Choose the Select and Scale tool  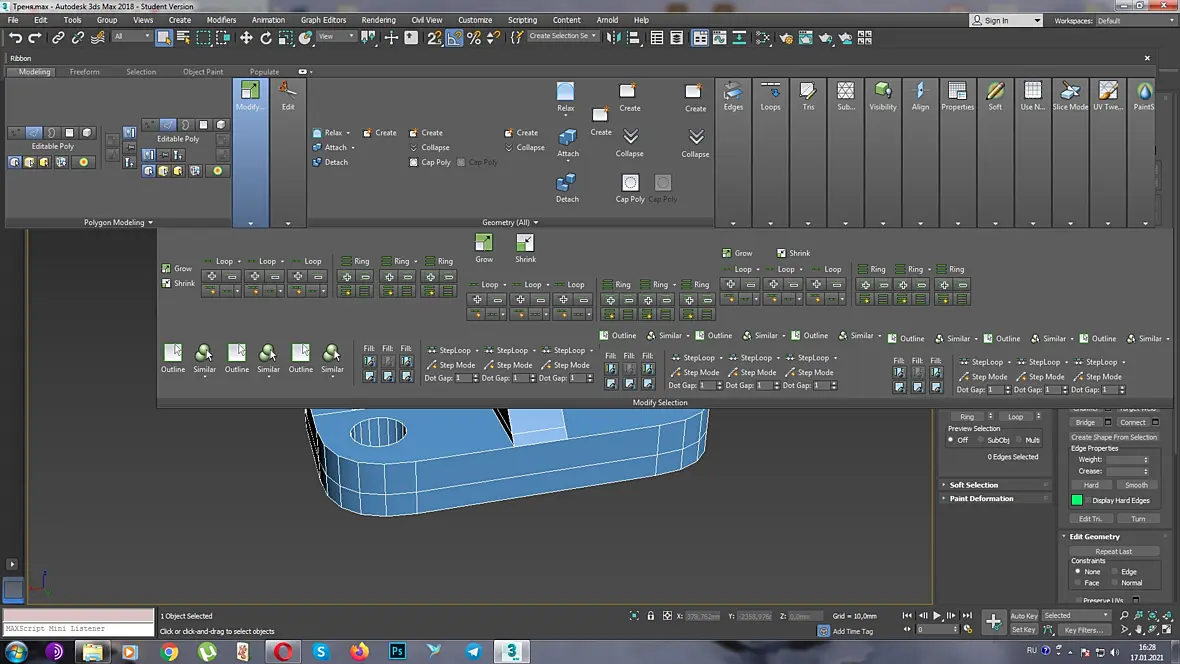pos(285,38)
